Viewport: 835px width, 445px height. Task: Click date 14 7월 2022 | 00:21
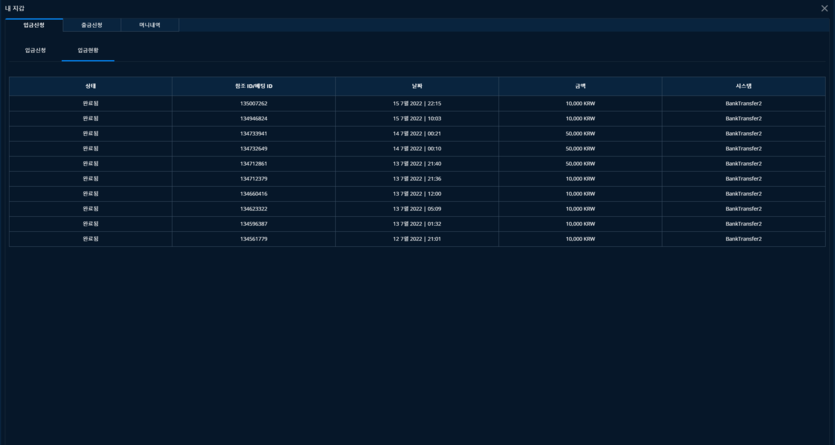[417, 134]
